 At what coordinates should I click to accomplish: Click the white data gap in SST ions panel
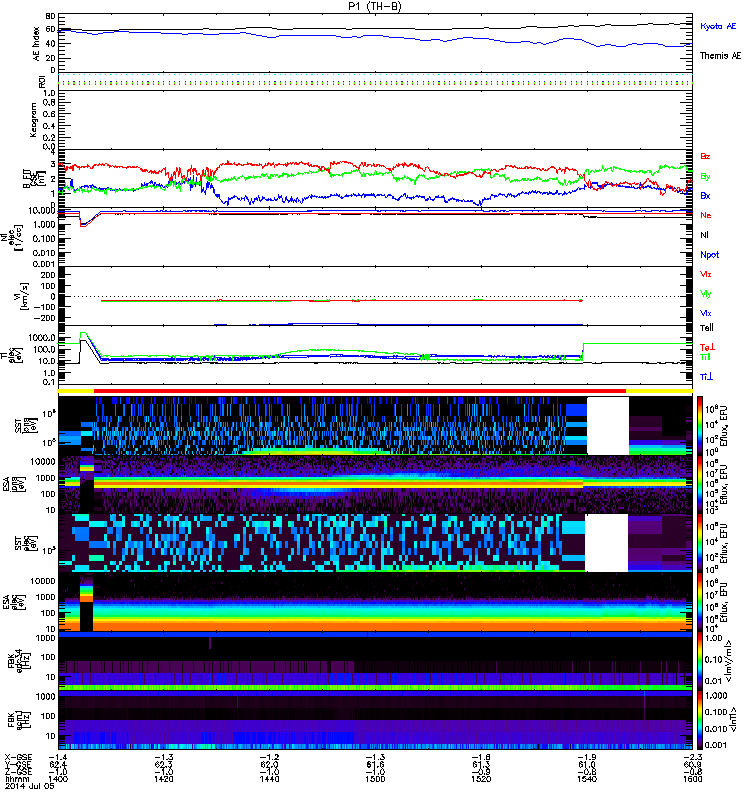pyautogui.click(x=608, y=426)
